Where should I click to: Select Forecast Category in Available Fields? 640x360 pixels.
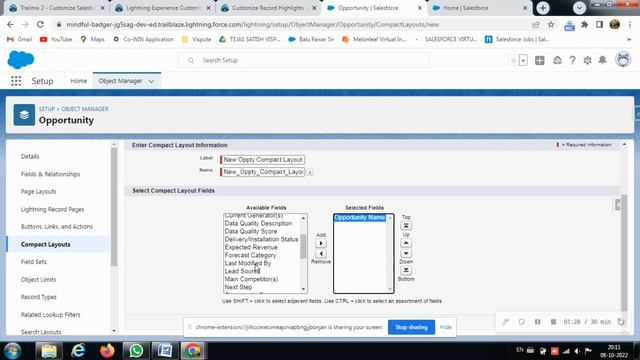click(x=250, y=255)
